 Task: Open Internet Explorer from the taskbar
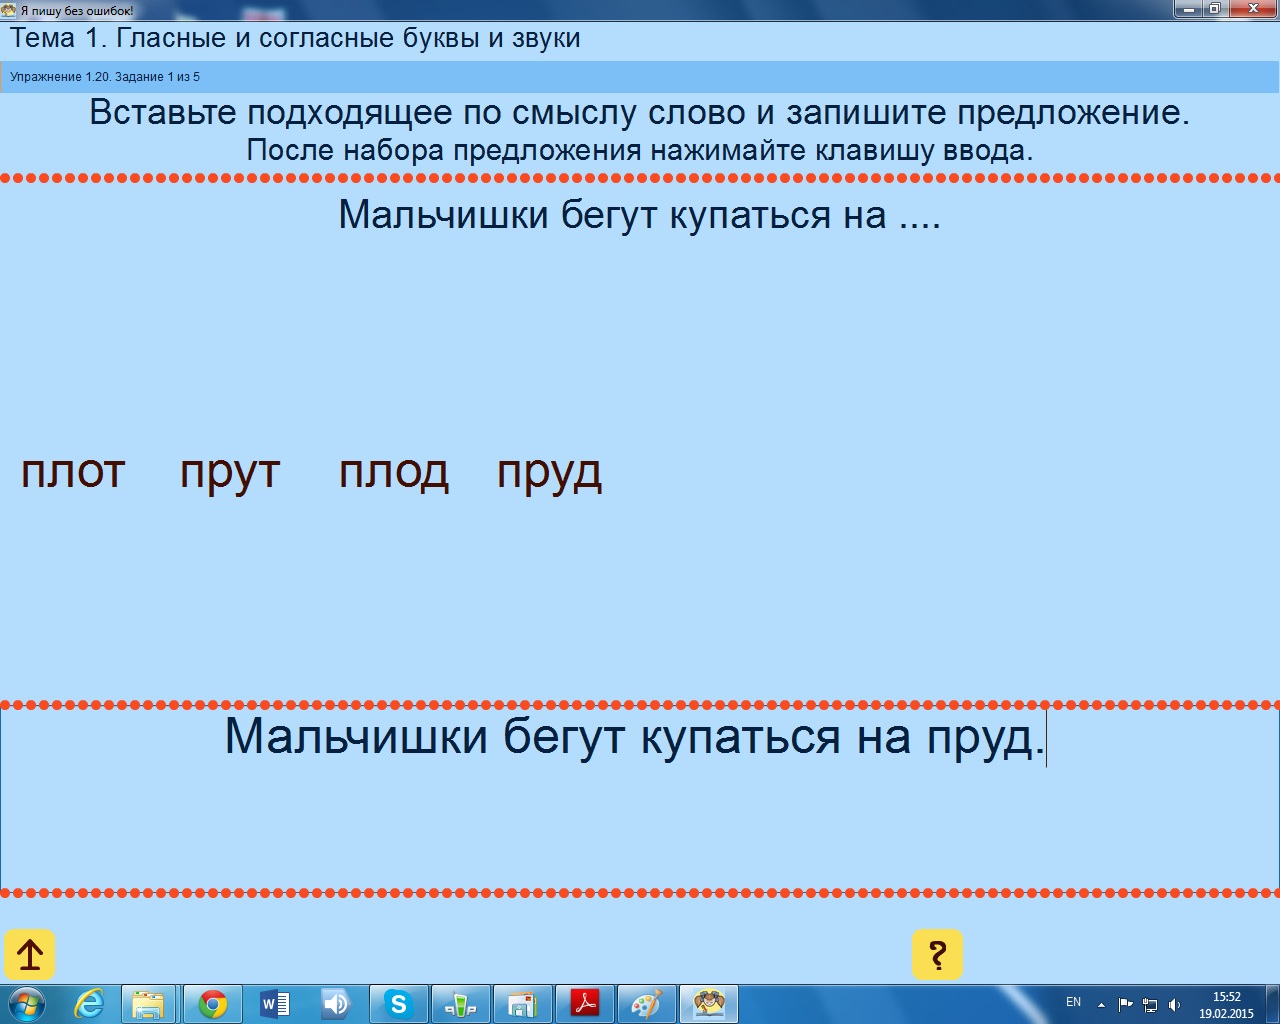89,1004
